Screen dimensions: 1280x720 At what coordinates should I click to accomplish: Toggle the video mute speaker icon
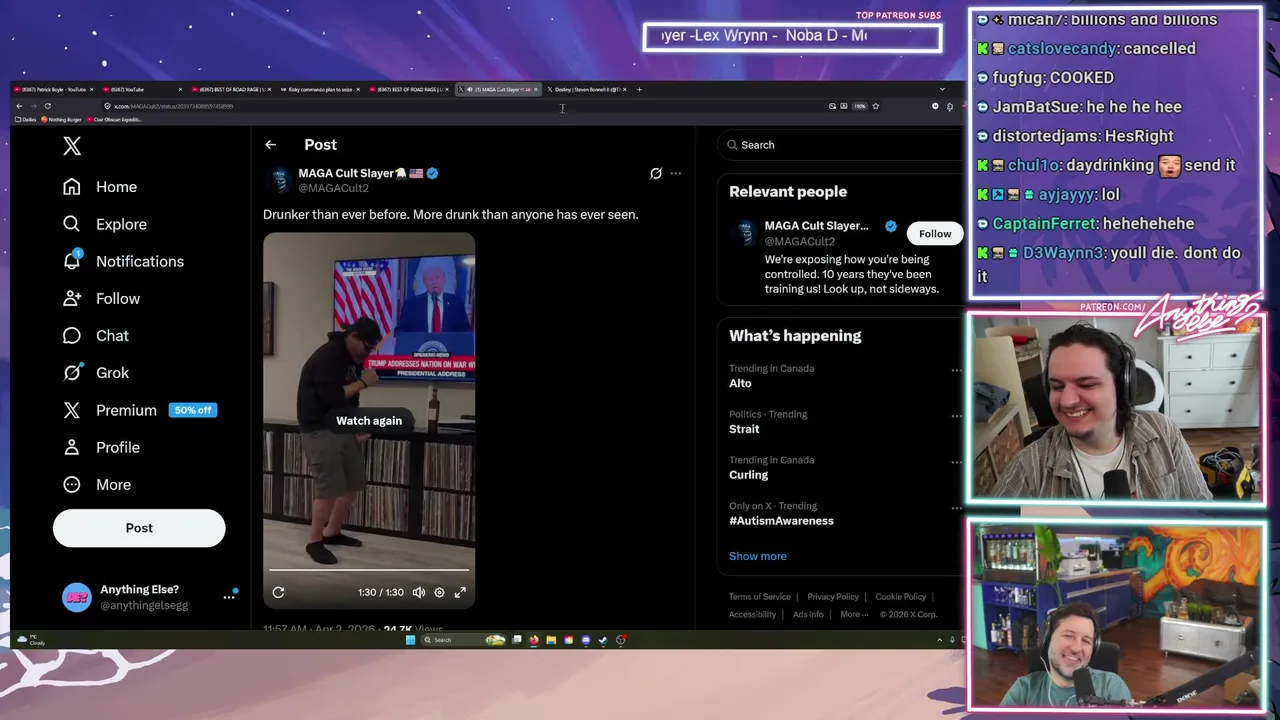[x=419, y=592]
